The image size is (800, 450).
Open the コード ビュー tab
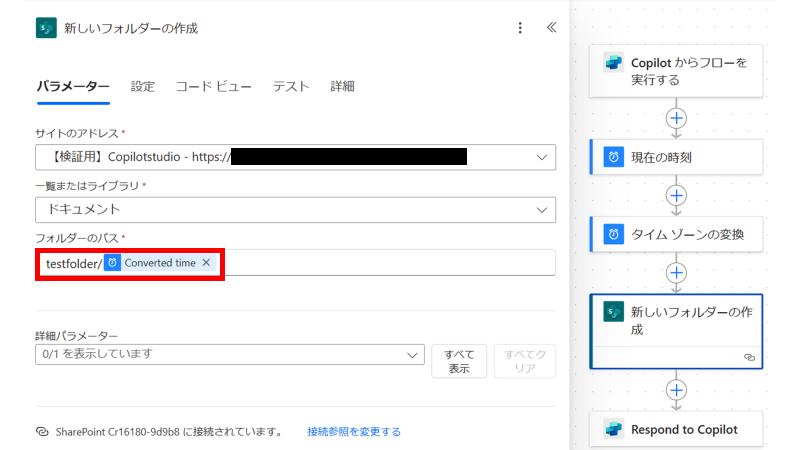214,86
